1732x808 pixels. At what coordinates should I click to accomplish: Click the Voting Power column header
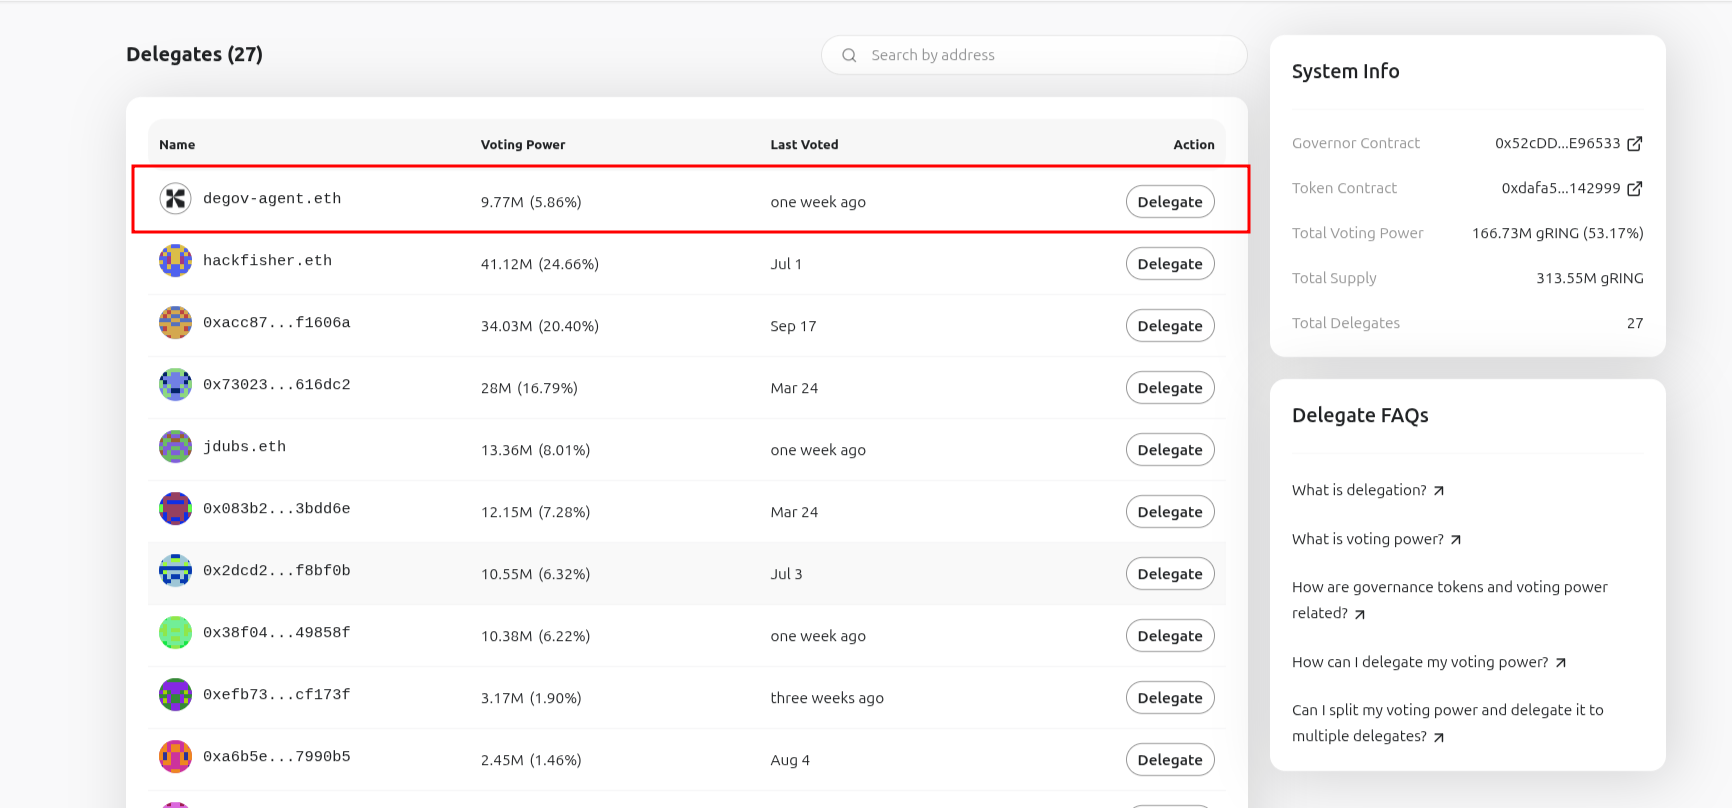click(522, 145)
